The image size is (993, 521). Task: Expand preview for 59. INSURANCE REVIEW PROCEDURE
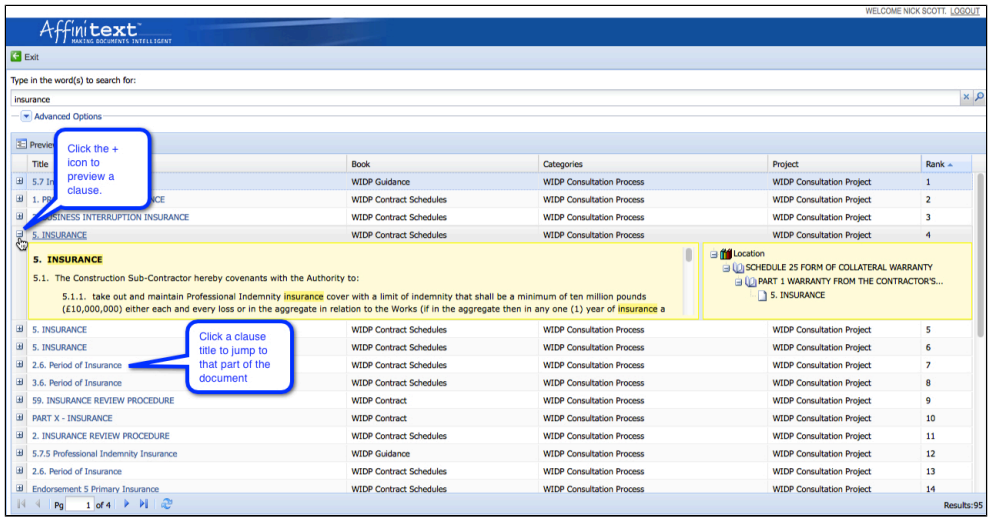coord(19,400)
